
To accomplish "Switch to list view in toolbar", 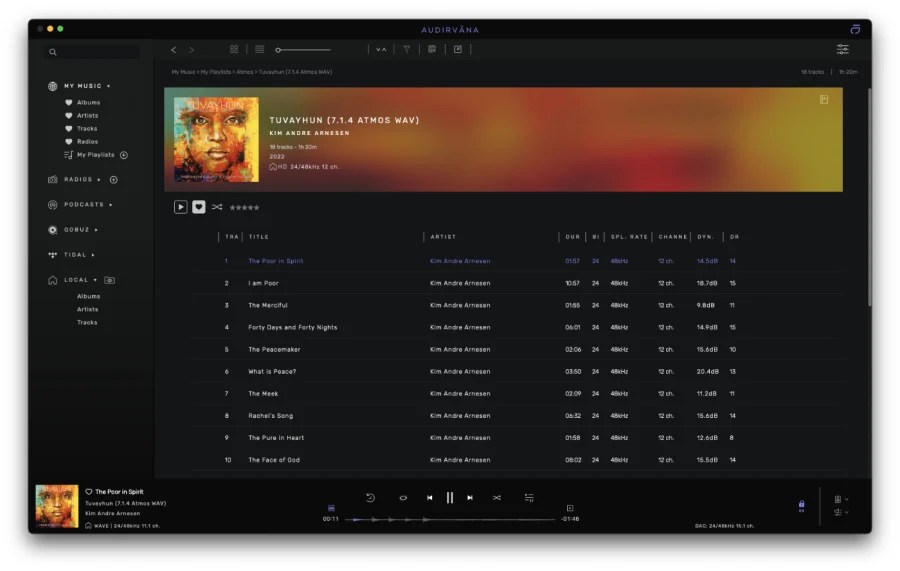I will coord(260,49).
